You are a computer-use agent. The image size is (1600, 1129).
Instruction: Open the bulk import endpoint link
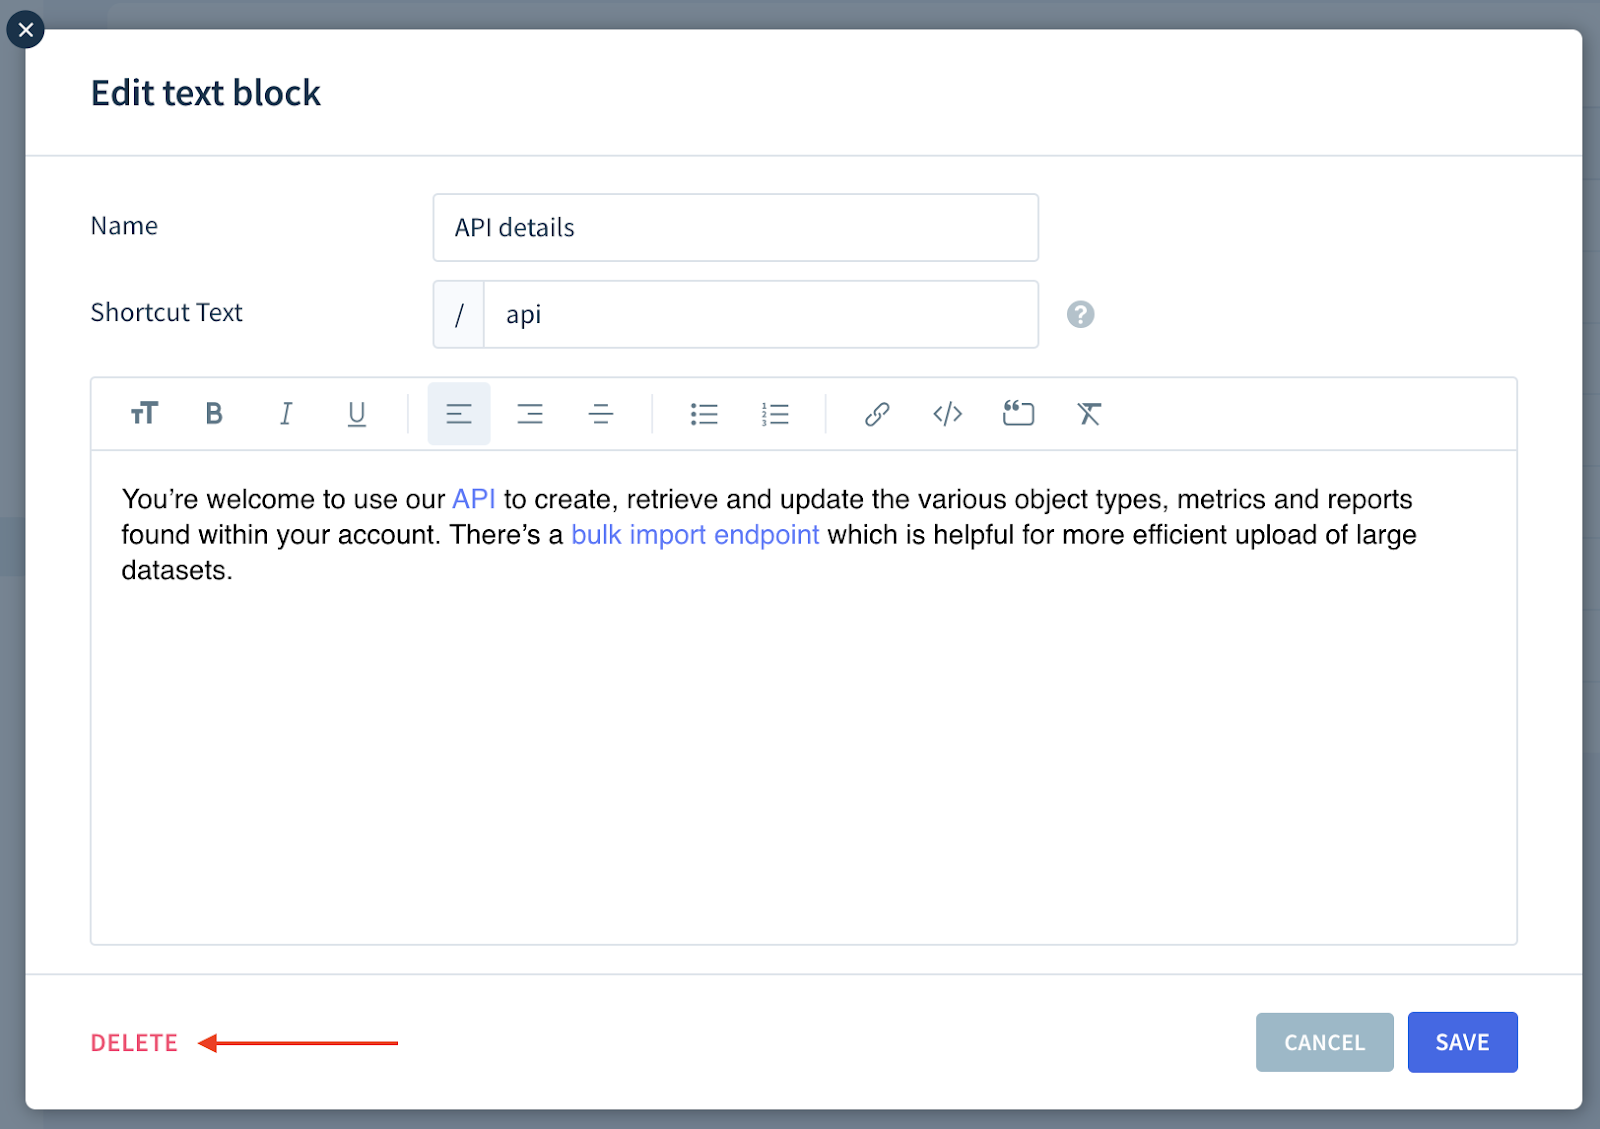[x=695, y=535]
